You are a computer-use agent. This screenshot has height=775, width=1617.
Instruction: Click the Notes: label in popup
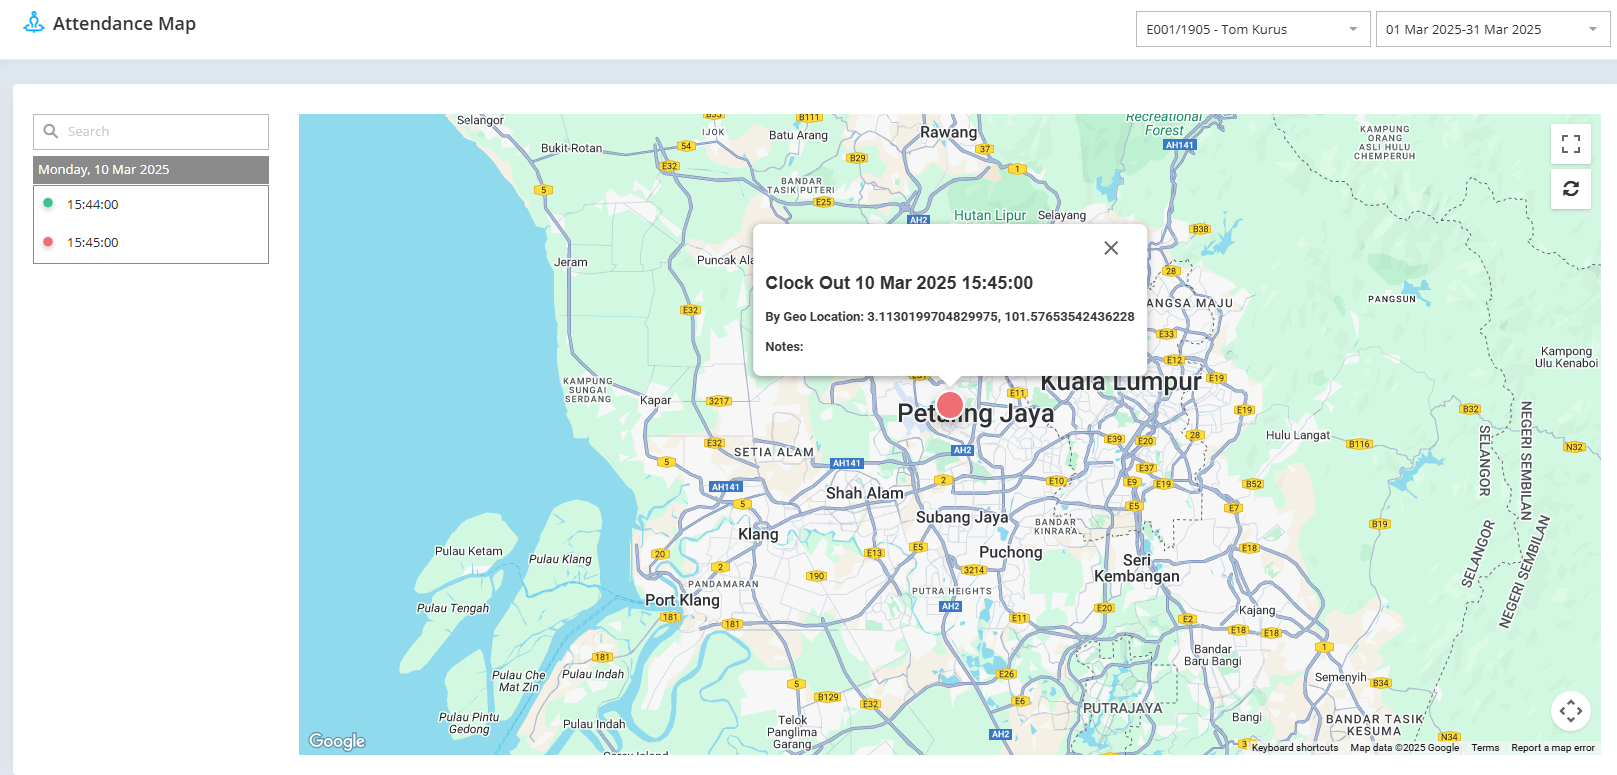tap(784, 346)
